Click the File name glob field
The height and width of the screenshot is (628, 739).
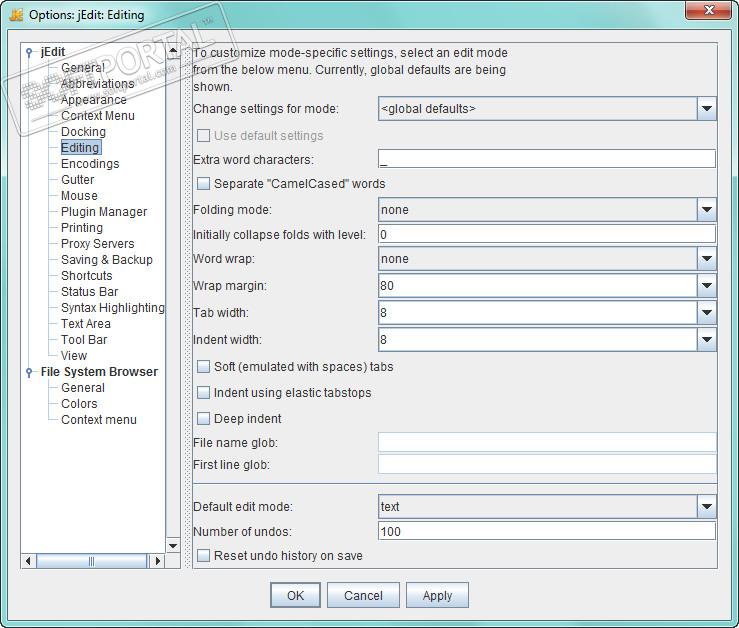tap(547, 443)
